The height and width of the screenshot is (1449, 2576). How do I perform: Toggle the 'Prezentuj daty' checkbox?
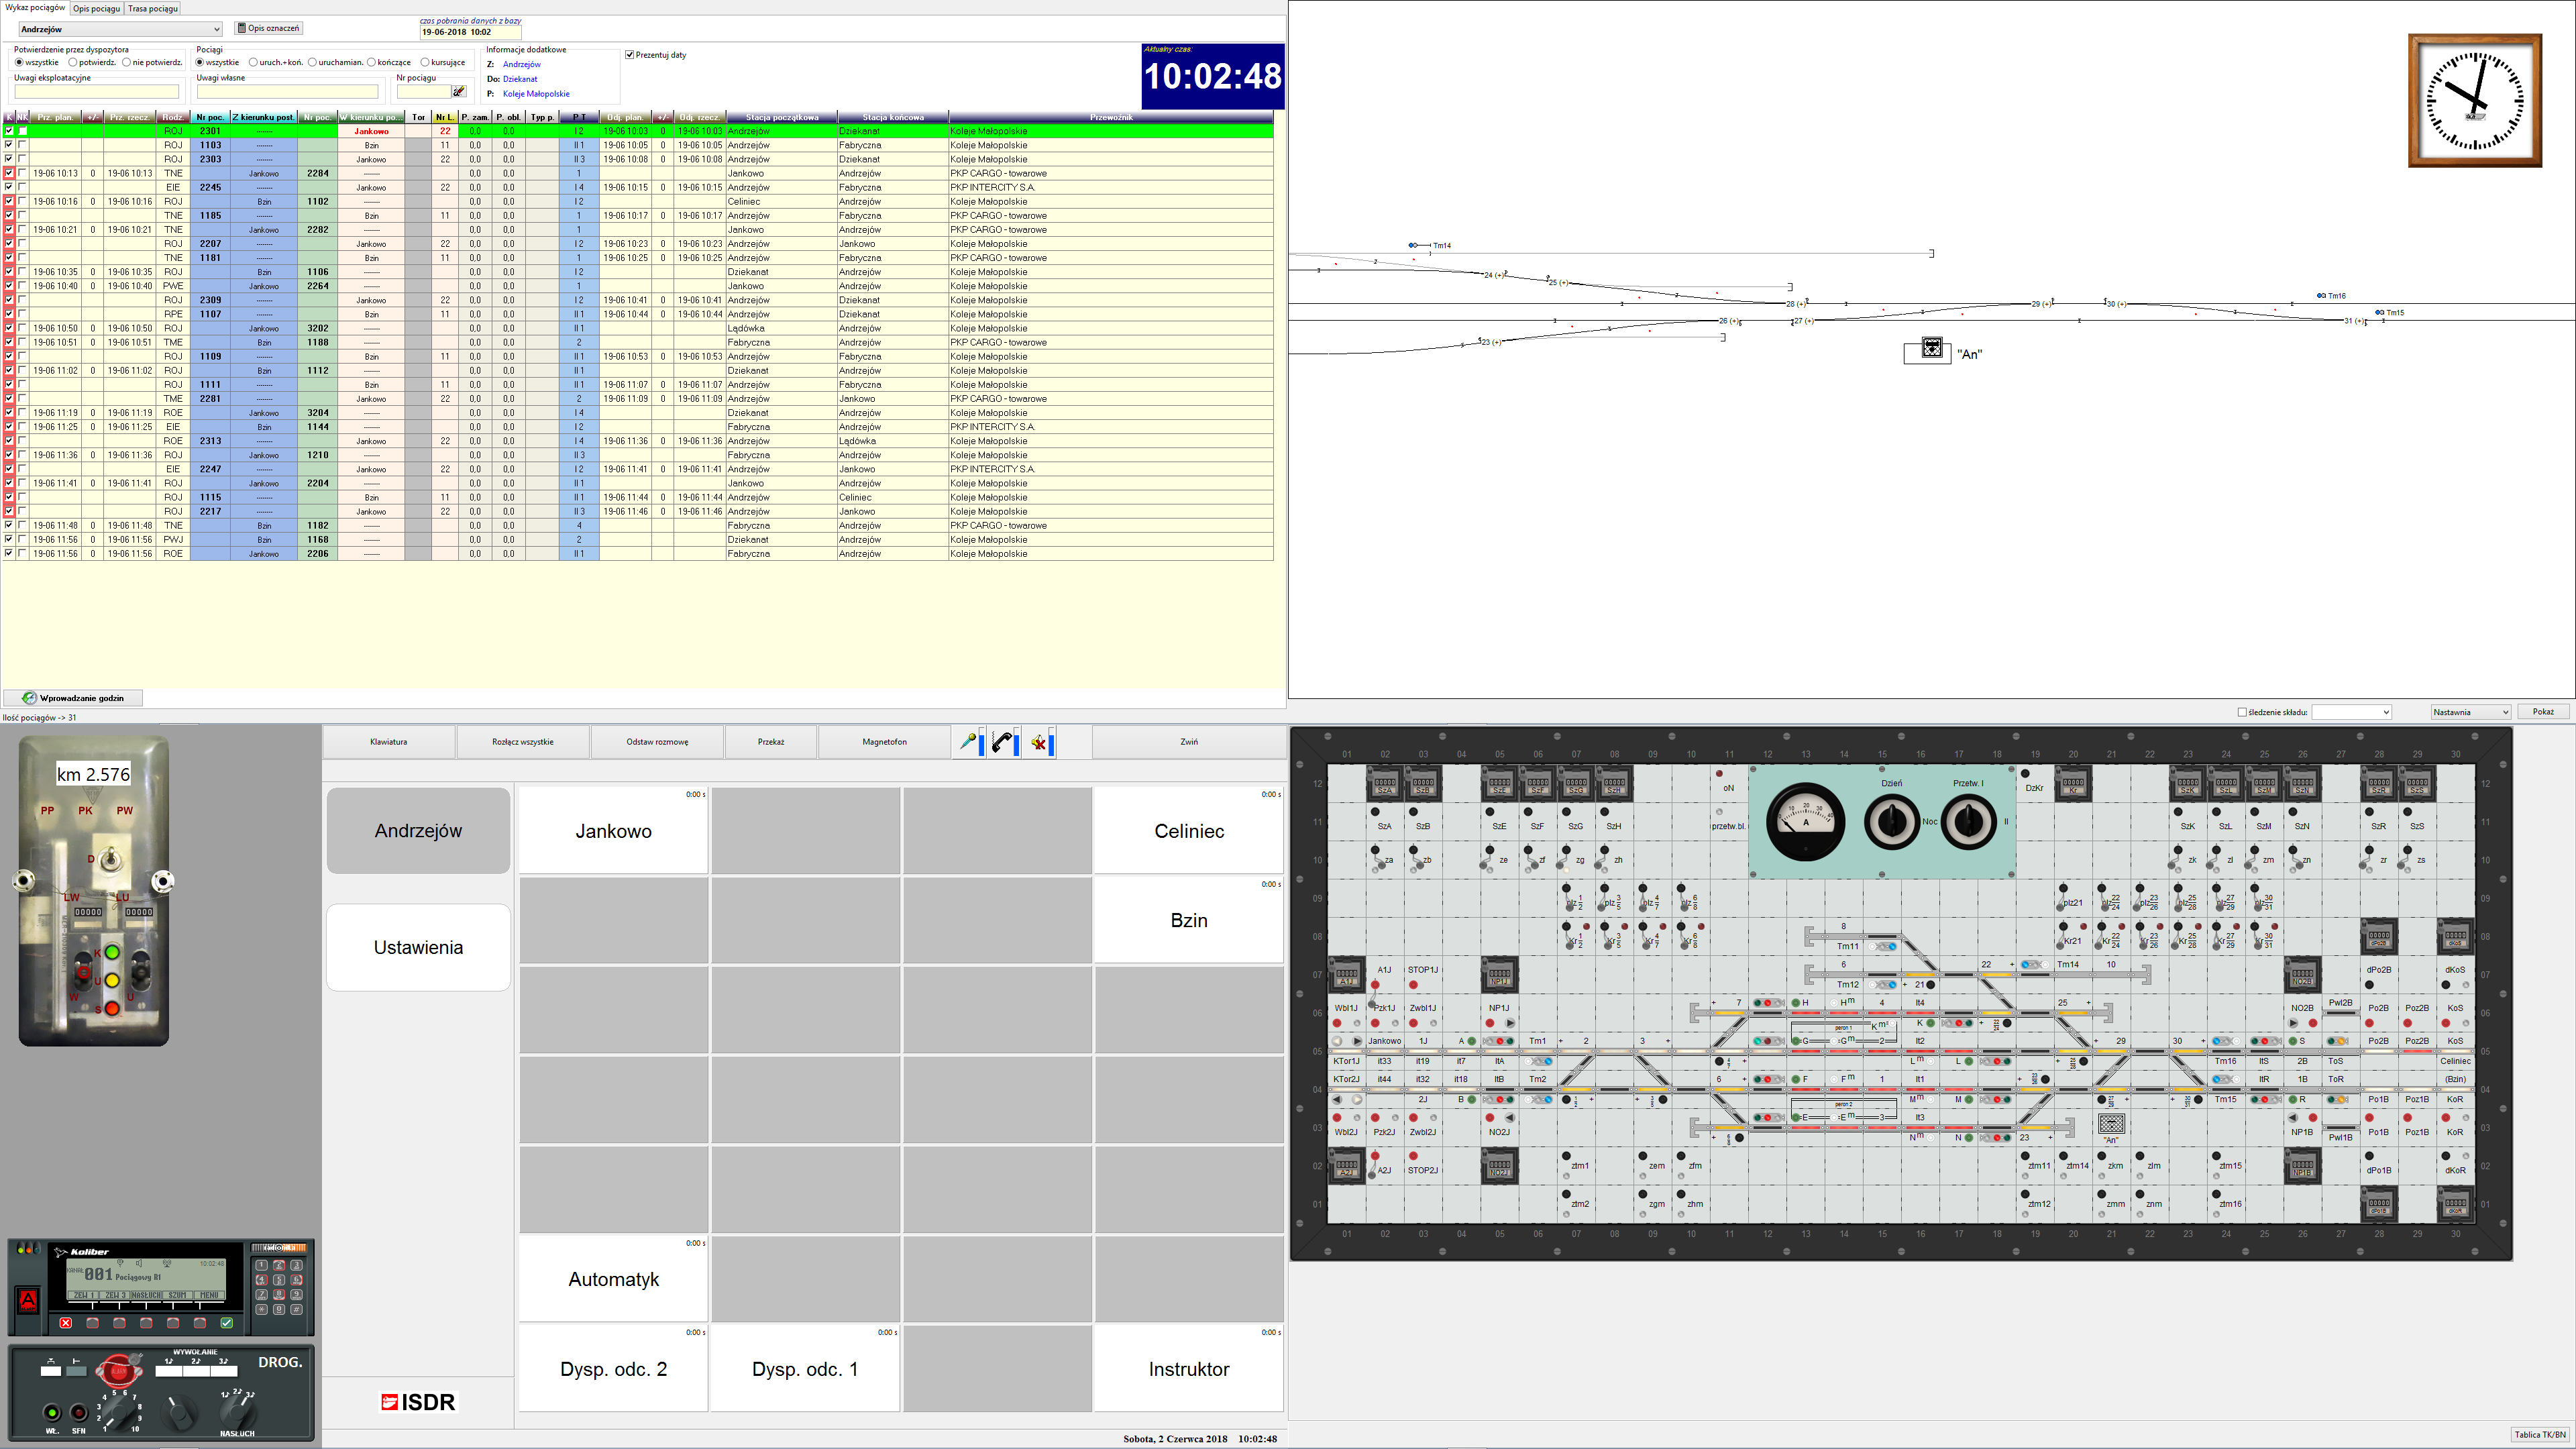tap(630, 55)
